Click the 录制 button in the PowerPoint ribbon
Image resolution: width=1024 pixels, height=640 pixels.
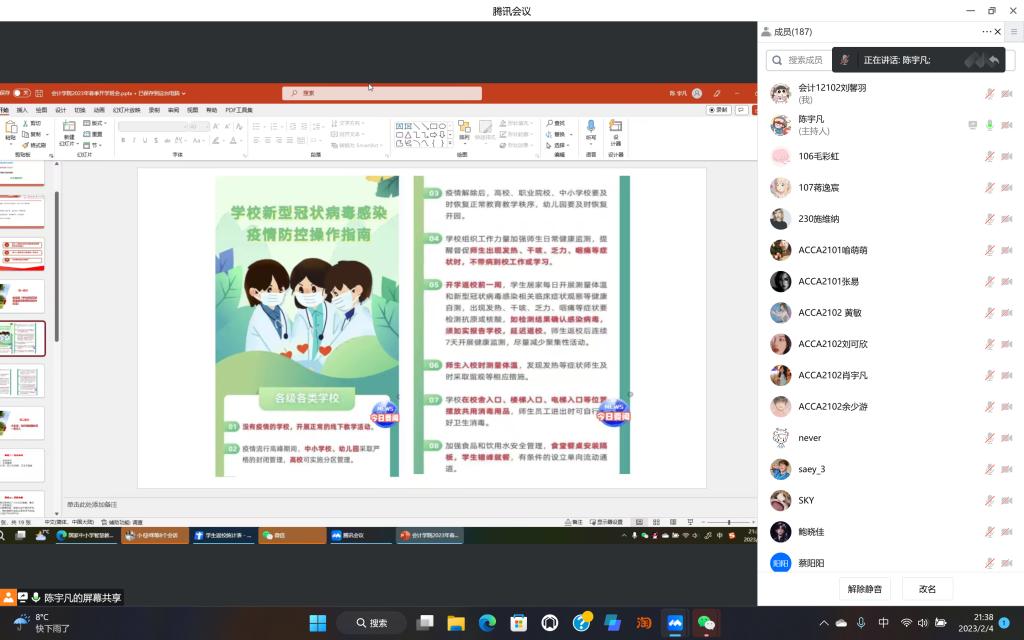[x=719, y=110]
